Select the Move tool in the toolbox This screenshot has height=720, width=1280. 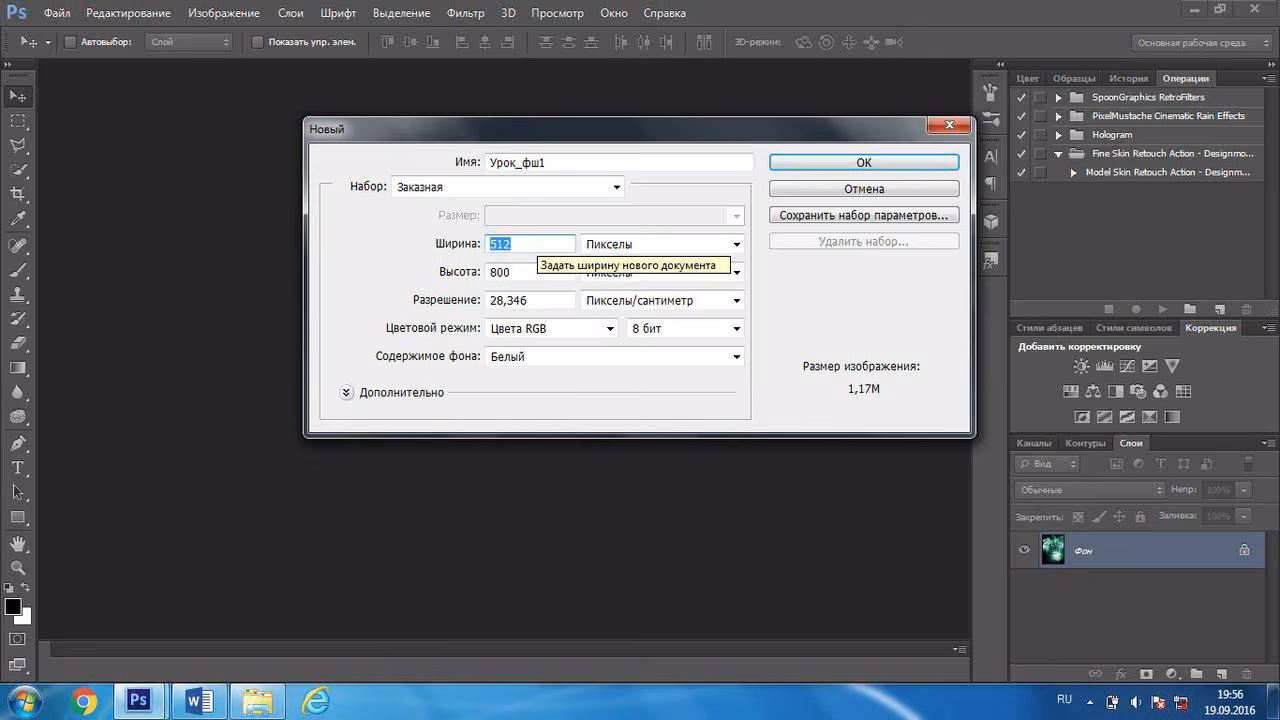click(x=18, y=96)
